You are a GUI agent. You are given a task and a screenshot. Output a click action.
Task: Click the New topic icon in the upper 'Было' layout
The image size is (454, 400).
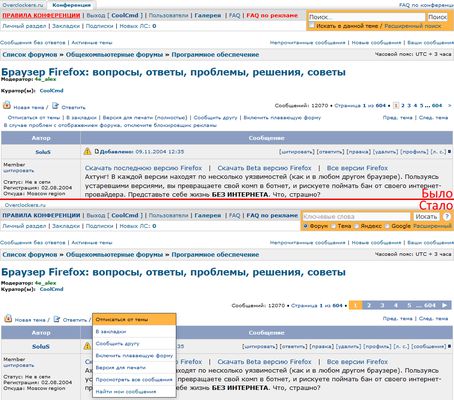coord(7,105)
